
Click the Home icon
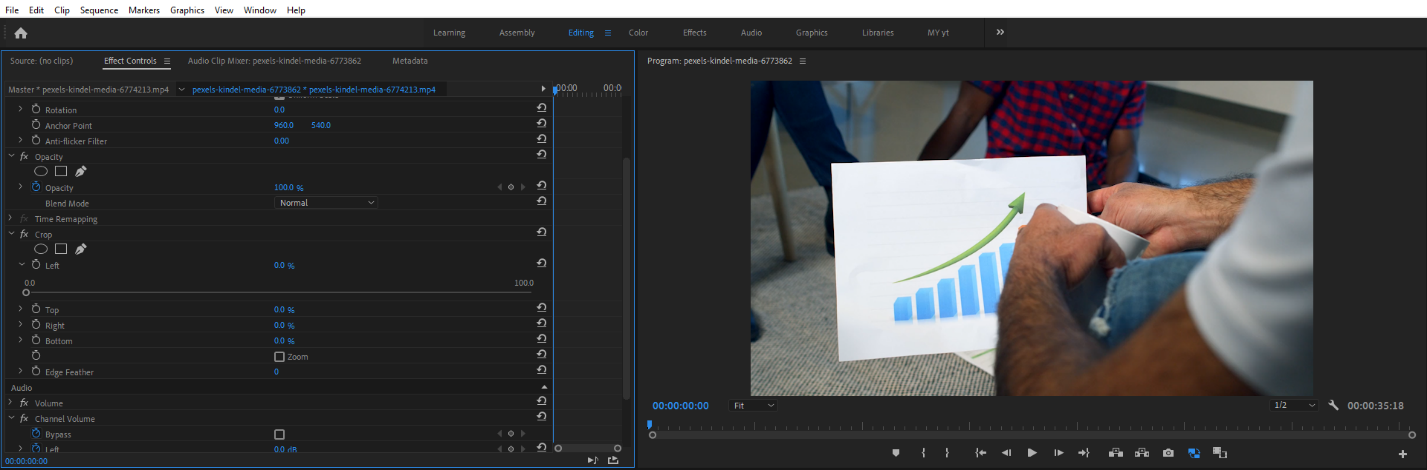[20, 33]
